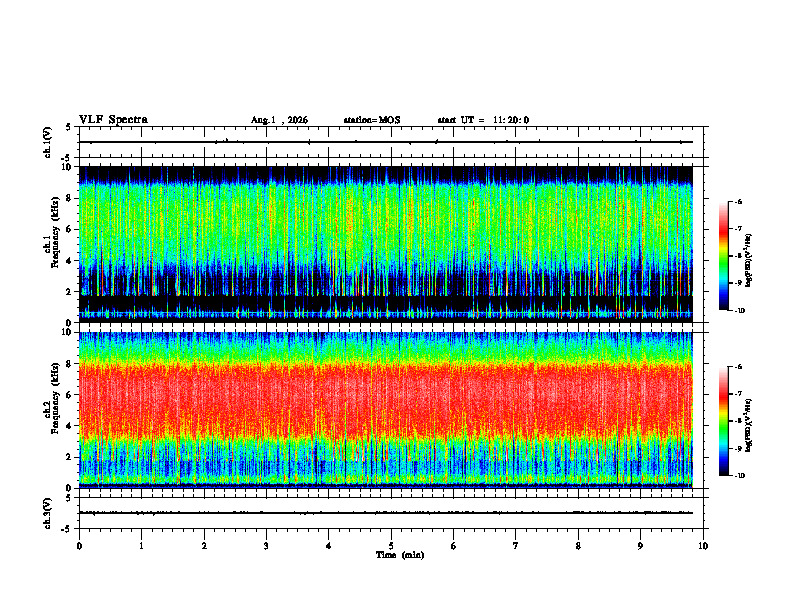Click the ch.1 color scale bar

(723, 256)
